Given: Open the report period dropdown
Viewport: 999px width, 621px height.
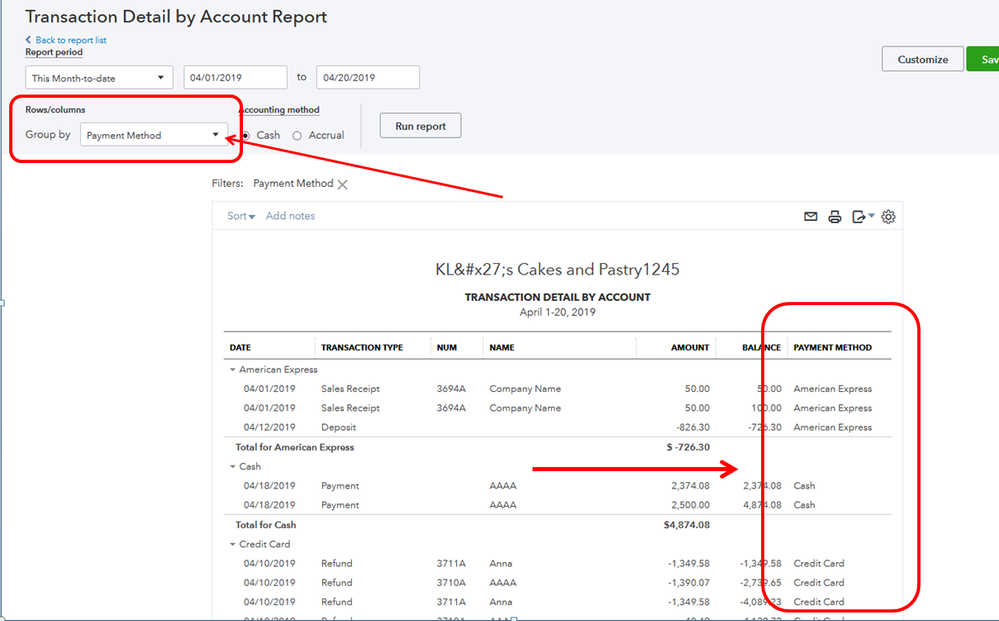Looking at the screenshot, I should 99,78.
